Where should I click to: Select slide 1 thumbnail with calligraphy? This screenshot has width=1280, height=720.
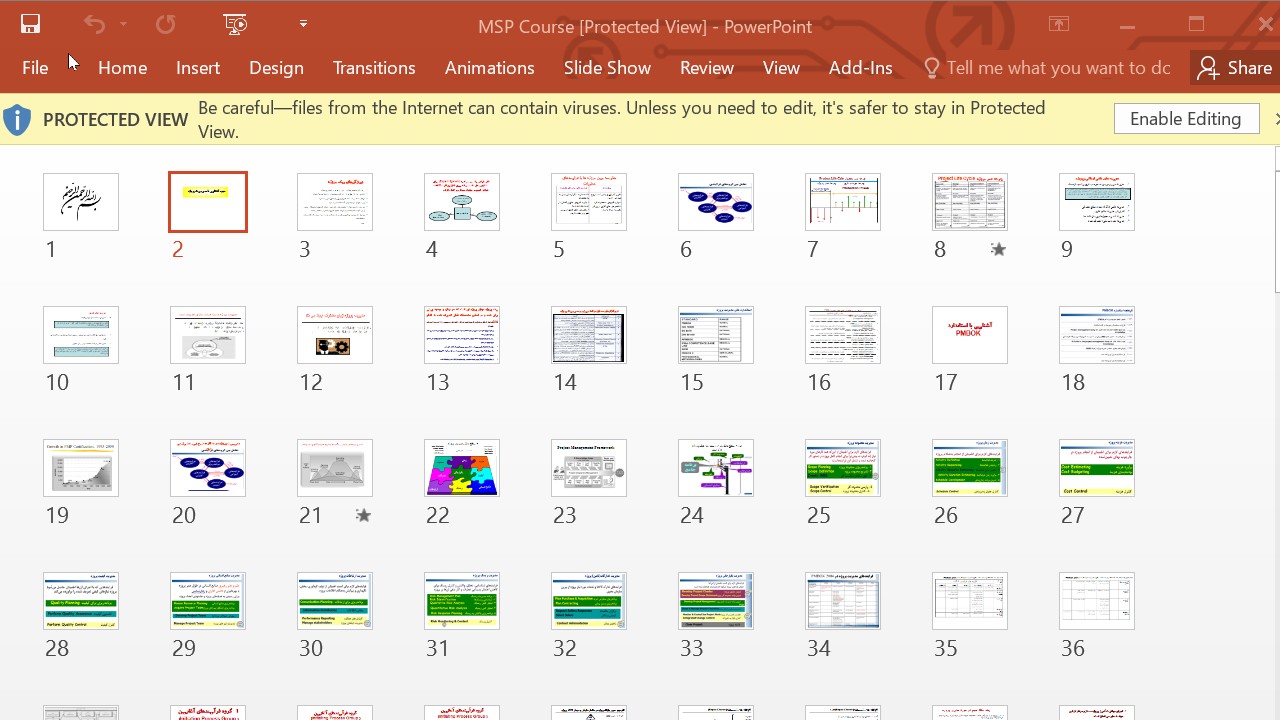[x=81, y=202]
